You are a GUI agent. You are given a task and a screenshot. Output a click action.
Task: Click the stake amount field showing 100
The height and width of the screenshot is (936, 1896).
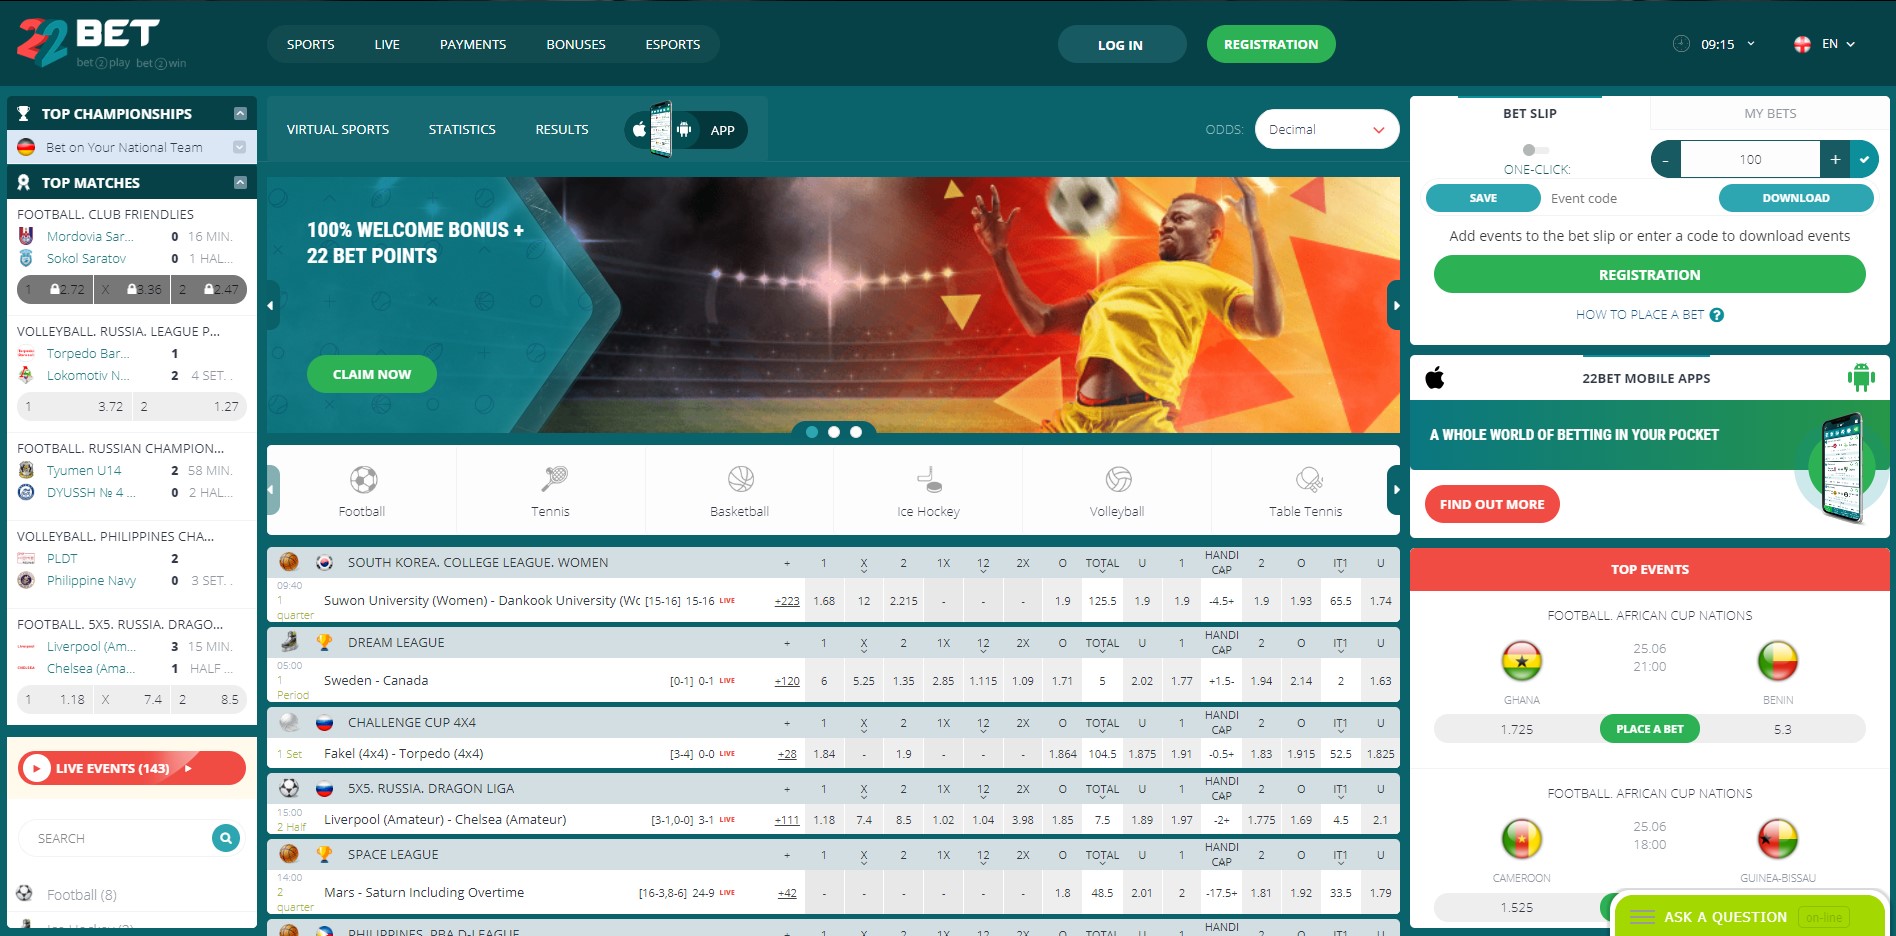1750,159
